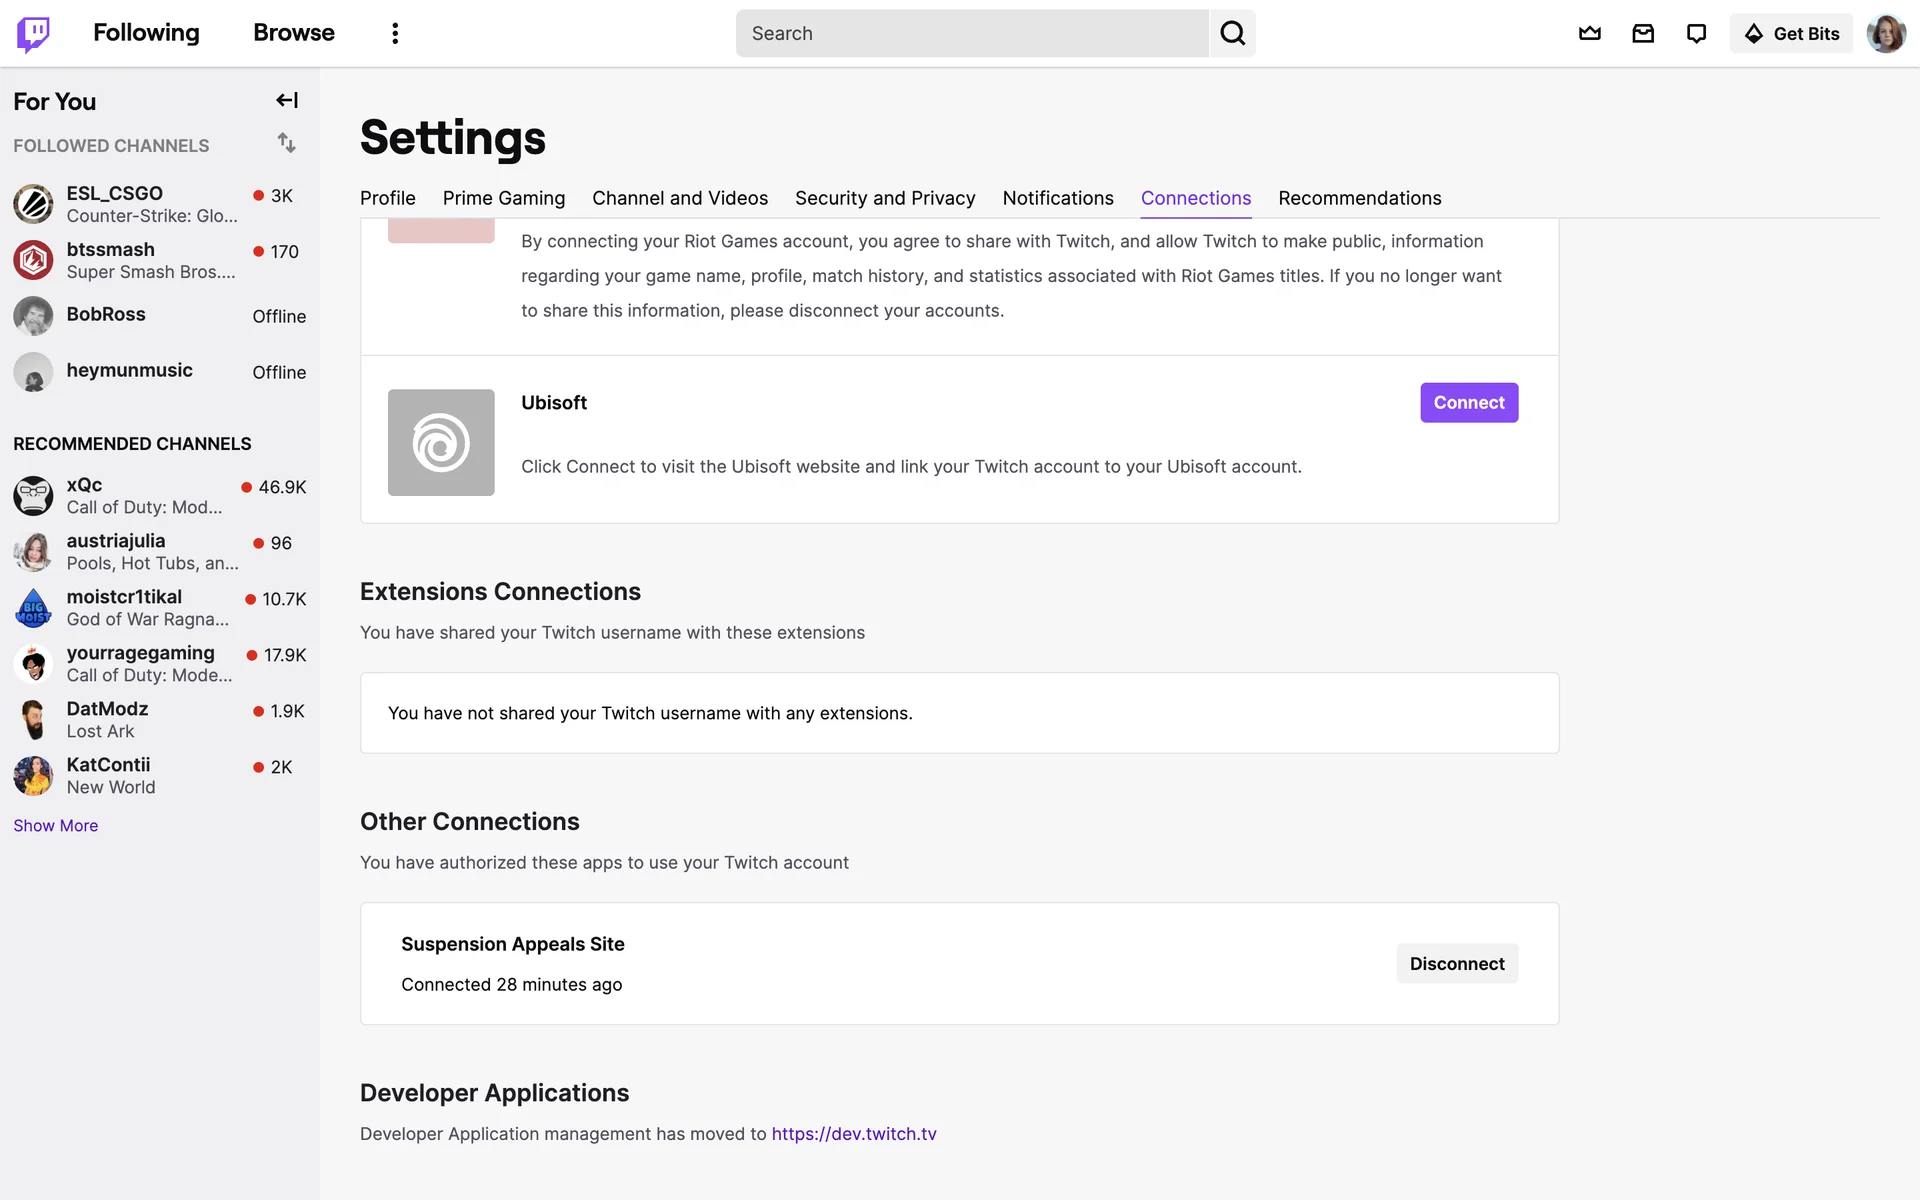
Task: Click the Ubisoft logo thumbnail
Action: [441, 442]
